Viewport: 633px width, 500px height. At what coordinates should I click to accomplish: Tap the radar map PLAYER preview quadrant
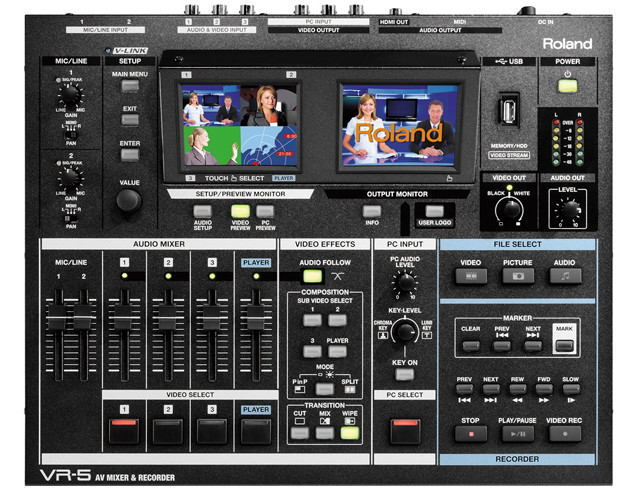tap(269, 146)
